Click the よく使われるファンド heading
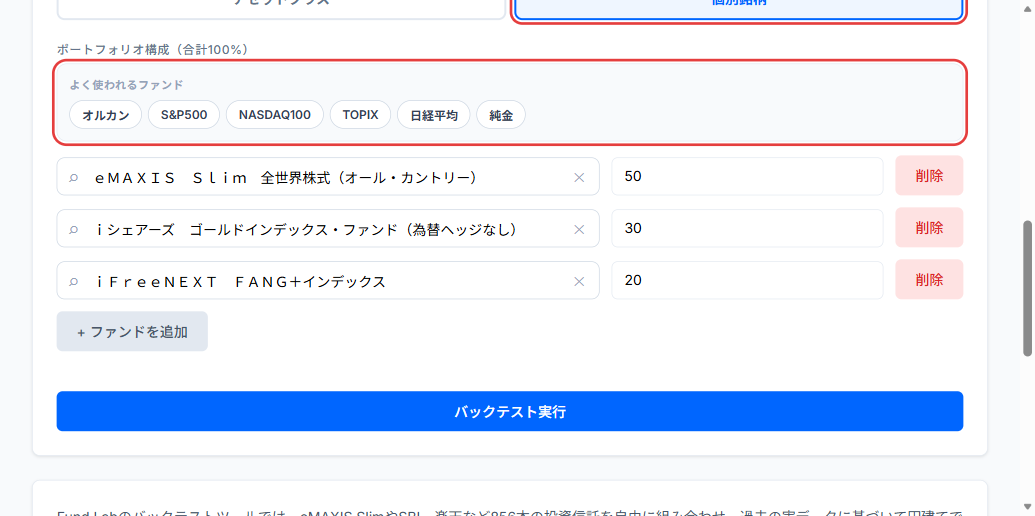 (x=126, y=84)
